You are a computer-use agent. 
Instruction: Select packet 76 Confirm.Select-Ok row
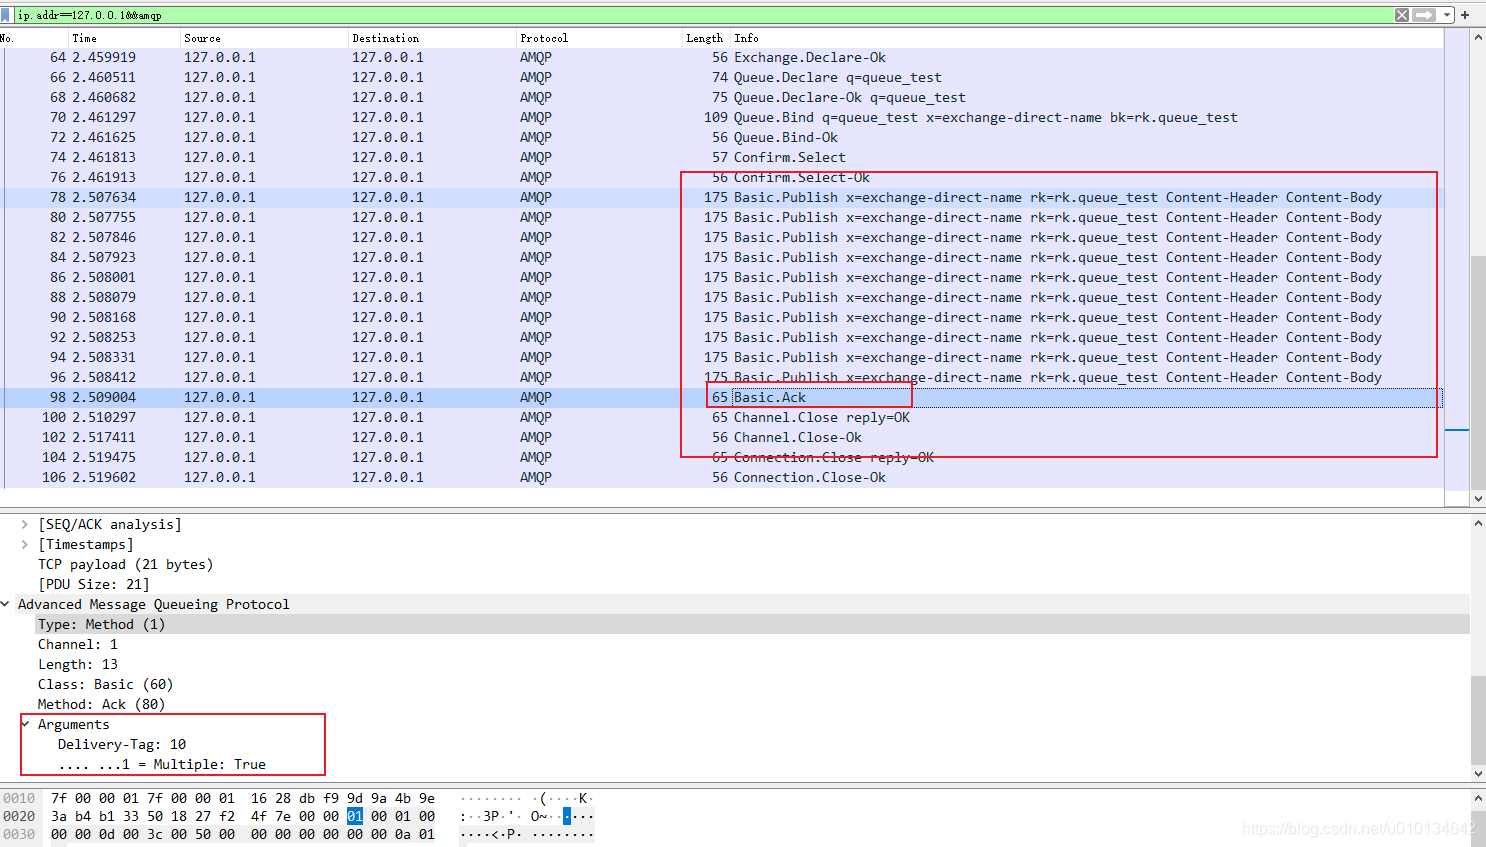[722, 177]
